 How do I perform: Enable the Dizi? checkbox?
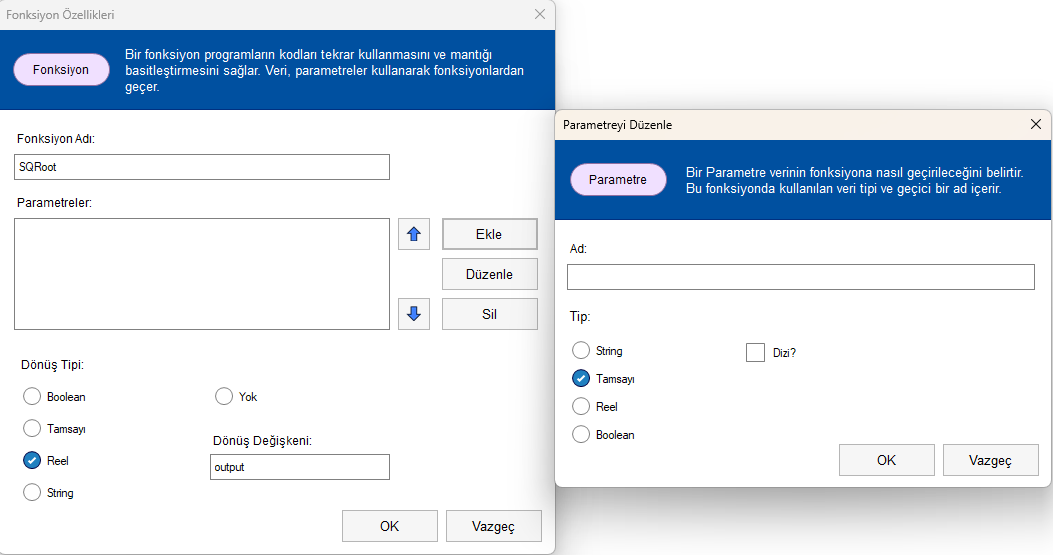coord(756,352)
